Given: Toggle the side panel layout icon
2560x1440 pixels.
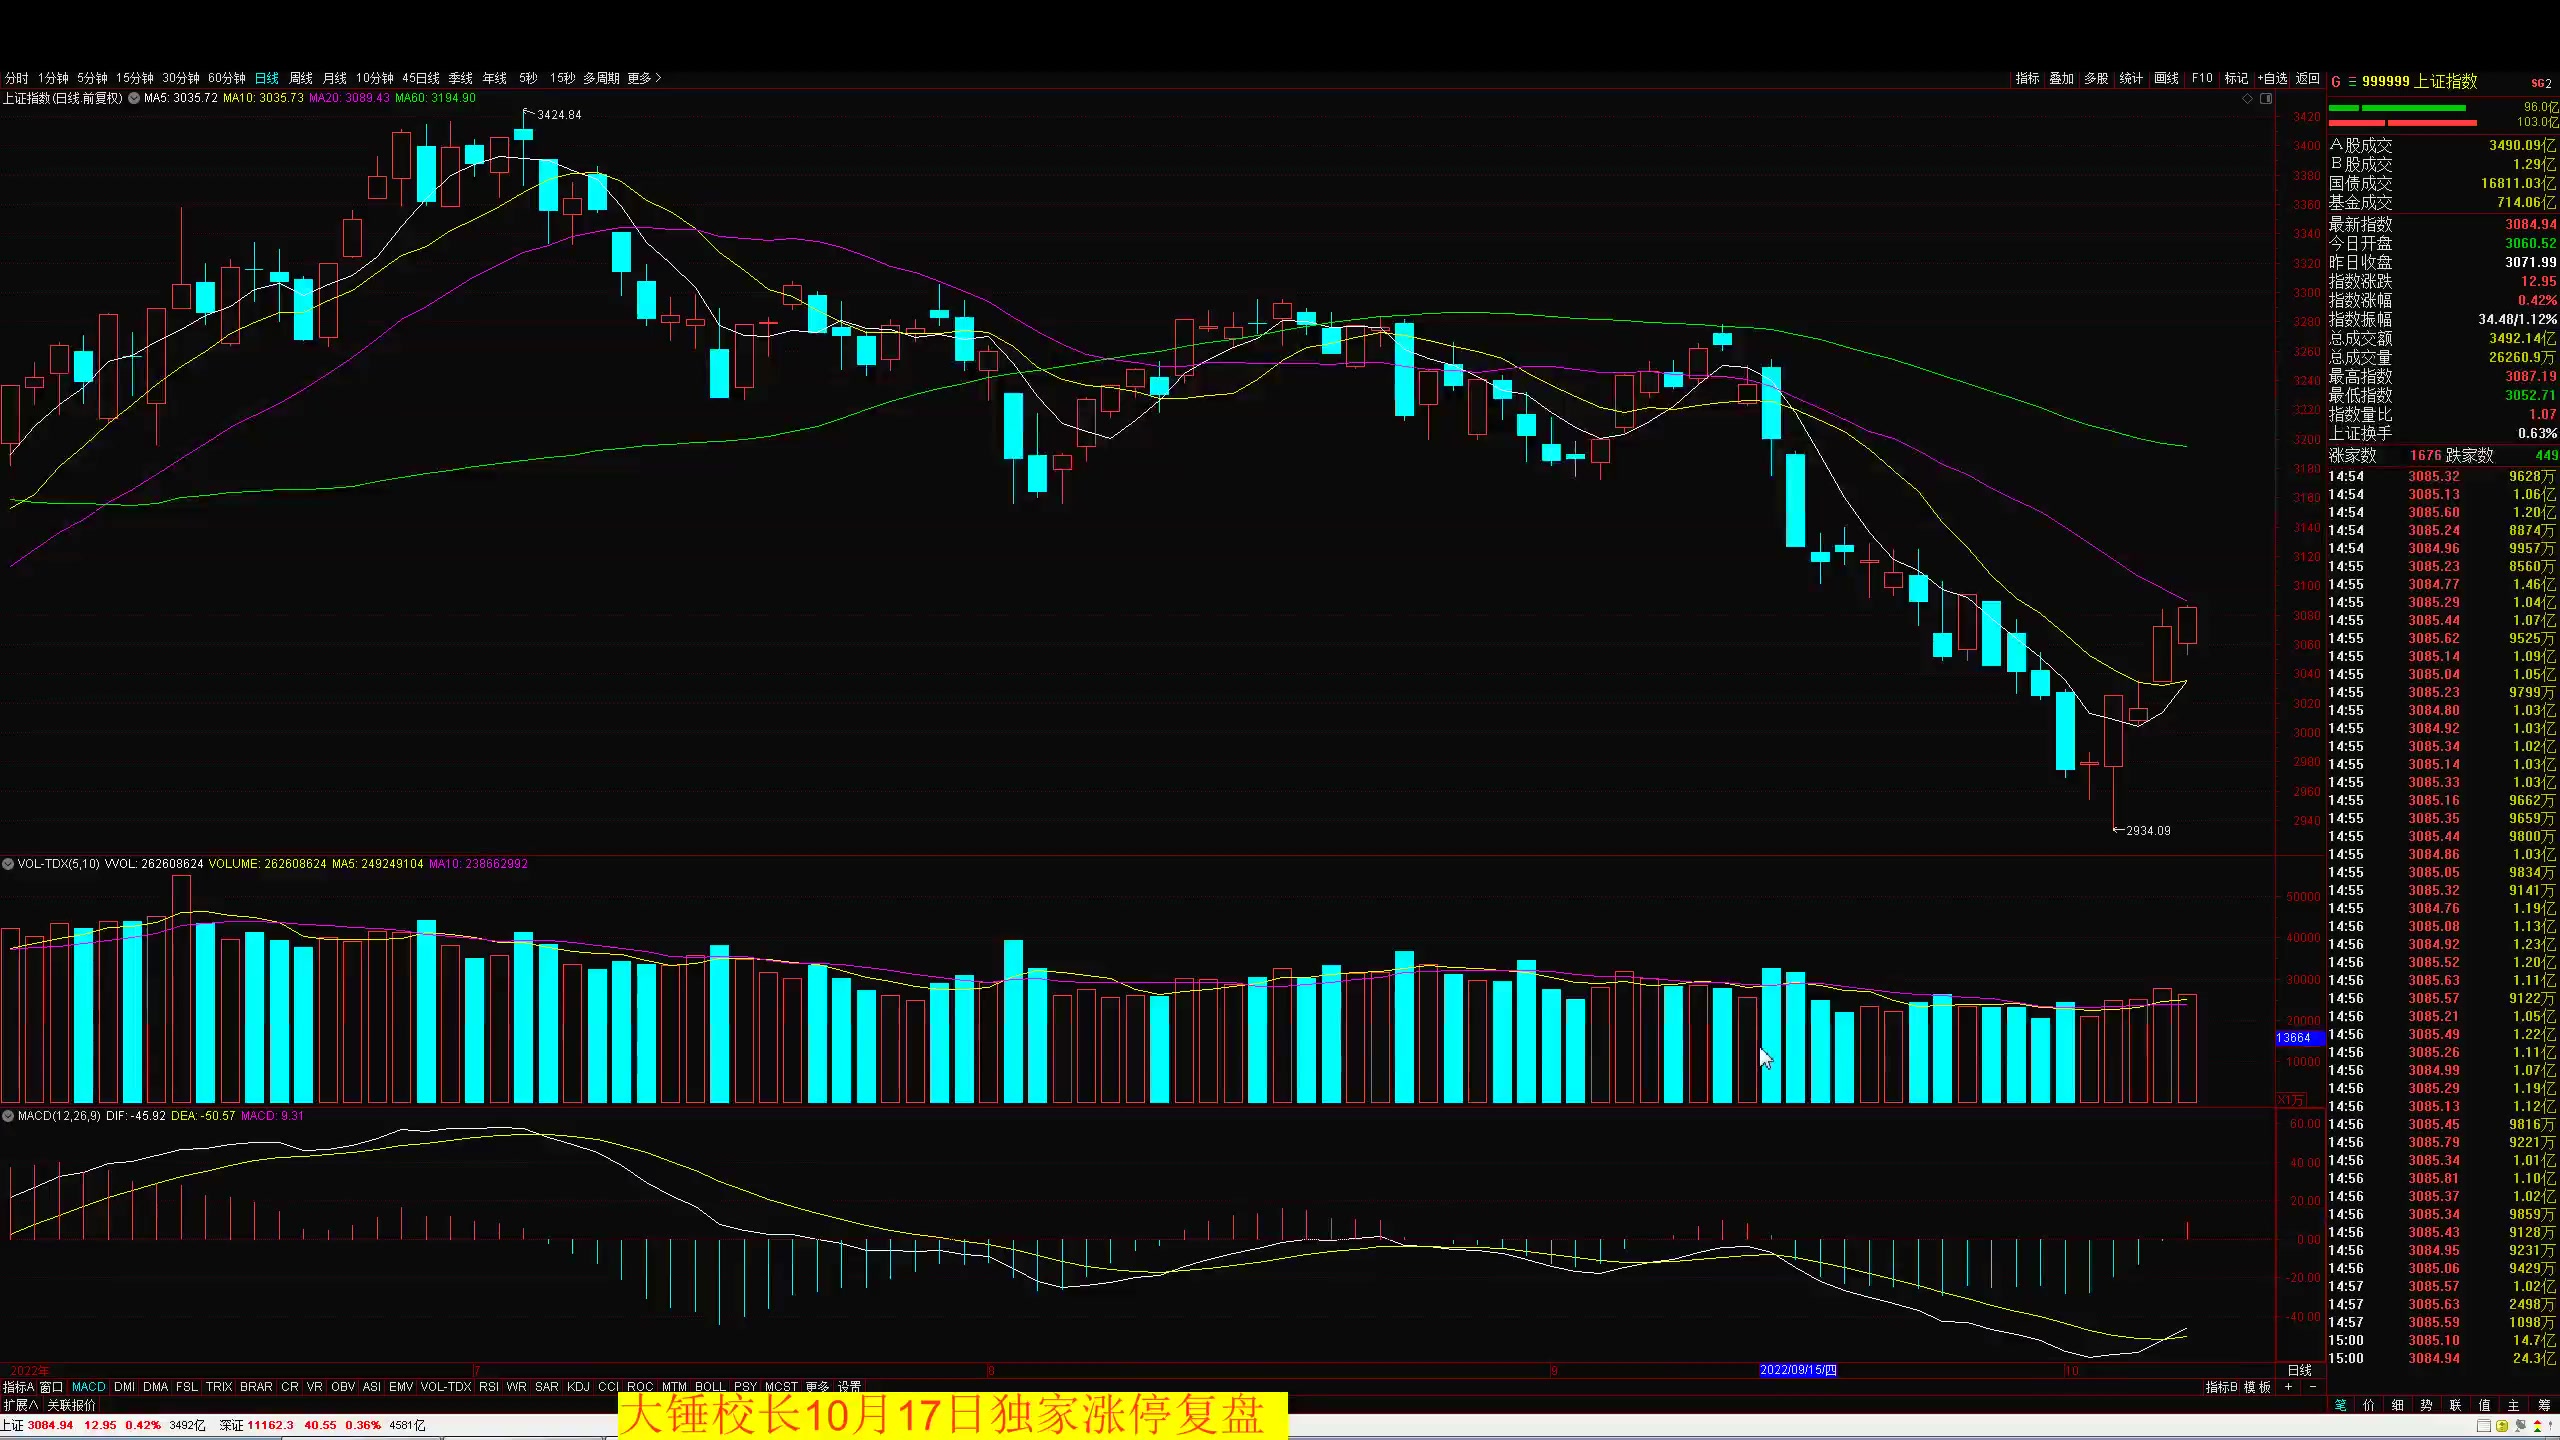Looking at the screenshot, I should pos(2266,98).
